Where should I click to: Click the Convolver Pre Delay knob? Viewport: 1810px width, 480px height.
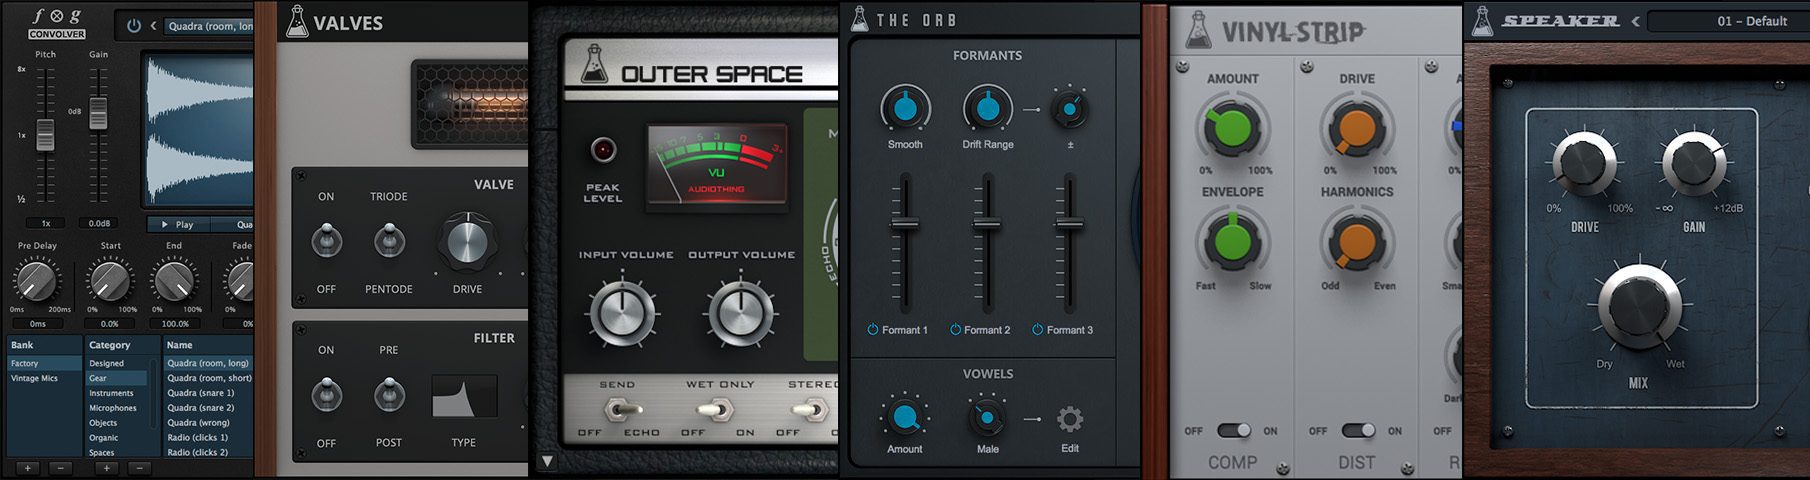click(x=37, y=280)
